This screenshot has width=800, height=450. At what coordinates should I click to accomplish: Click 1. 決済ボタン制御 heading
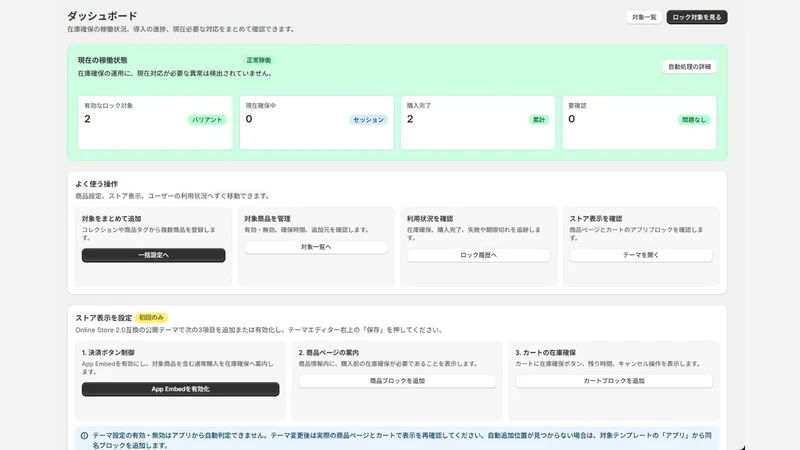108,353
